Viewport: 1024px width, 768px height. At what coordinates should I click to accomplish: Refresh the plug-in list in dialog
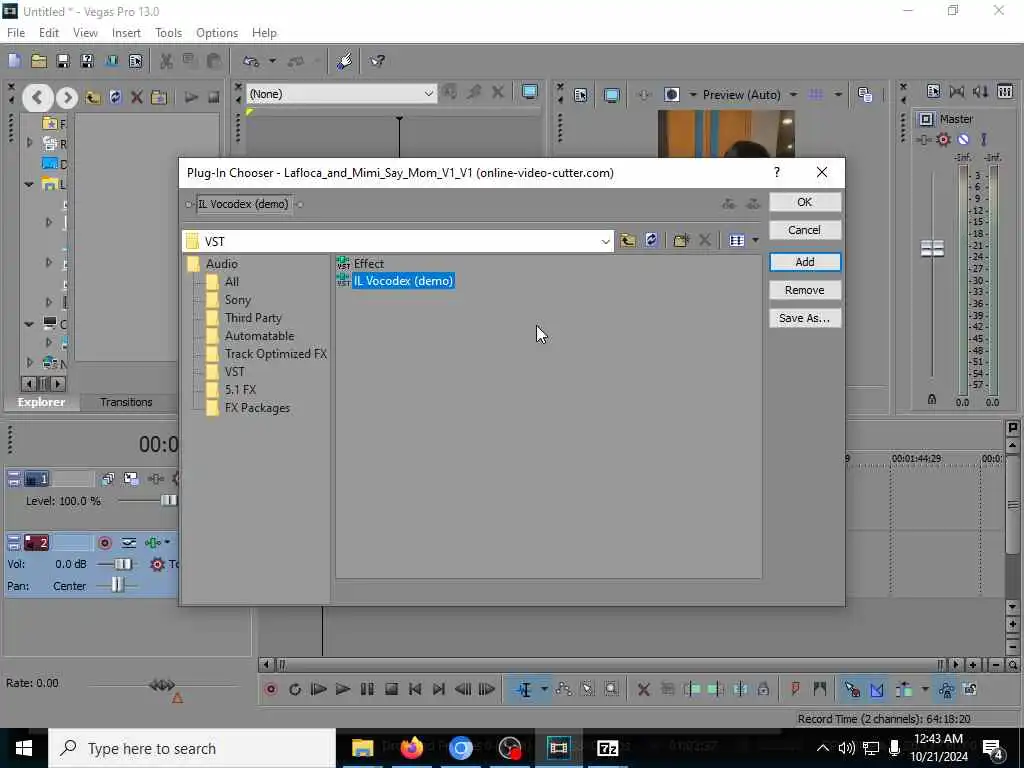point(651,240)
